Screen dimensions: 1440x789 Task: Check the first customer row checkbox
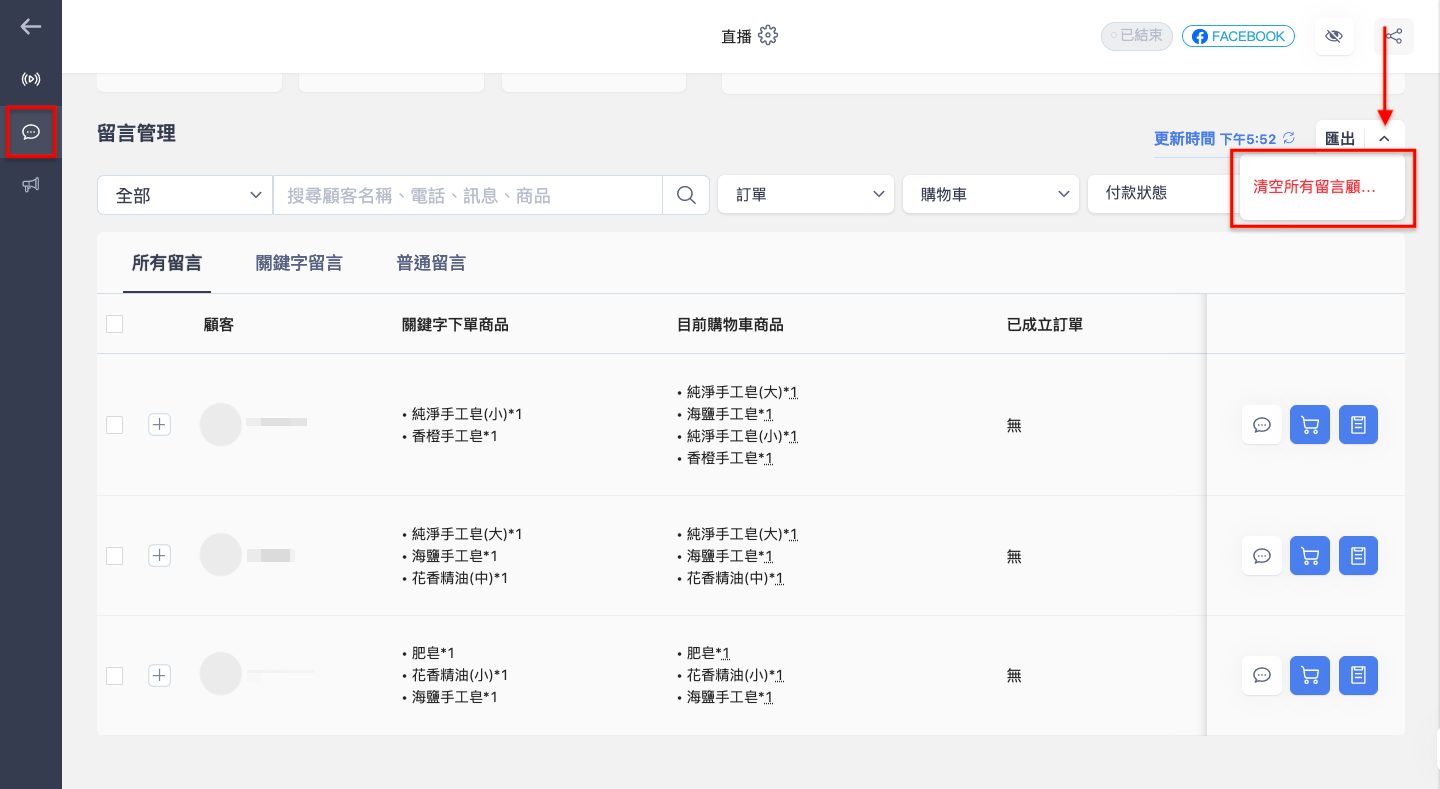[x=114, y=425]
